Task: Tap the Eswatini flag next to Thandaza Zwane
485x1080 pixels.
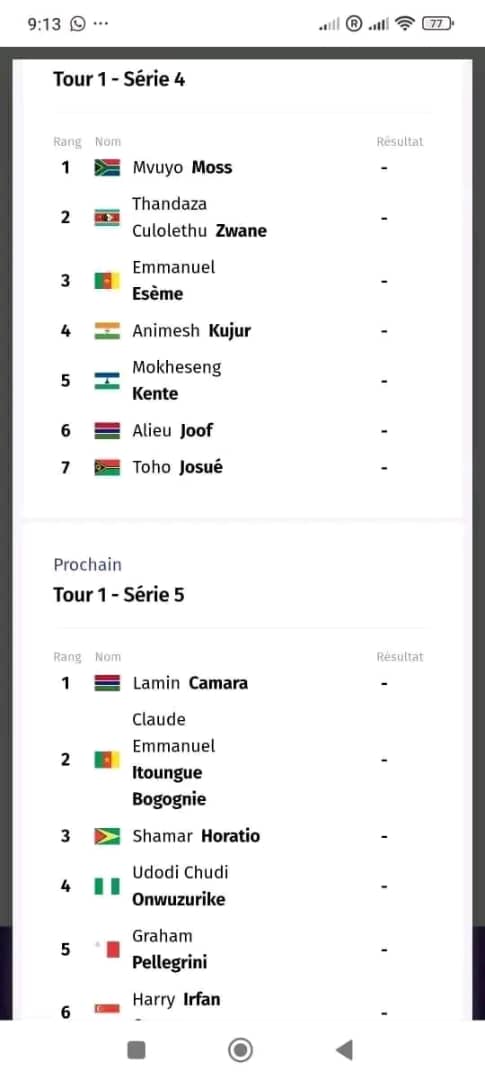Action: click(107, 218)
